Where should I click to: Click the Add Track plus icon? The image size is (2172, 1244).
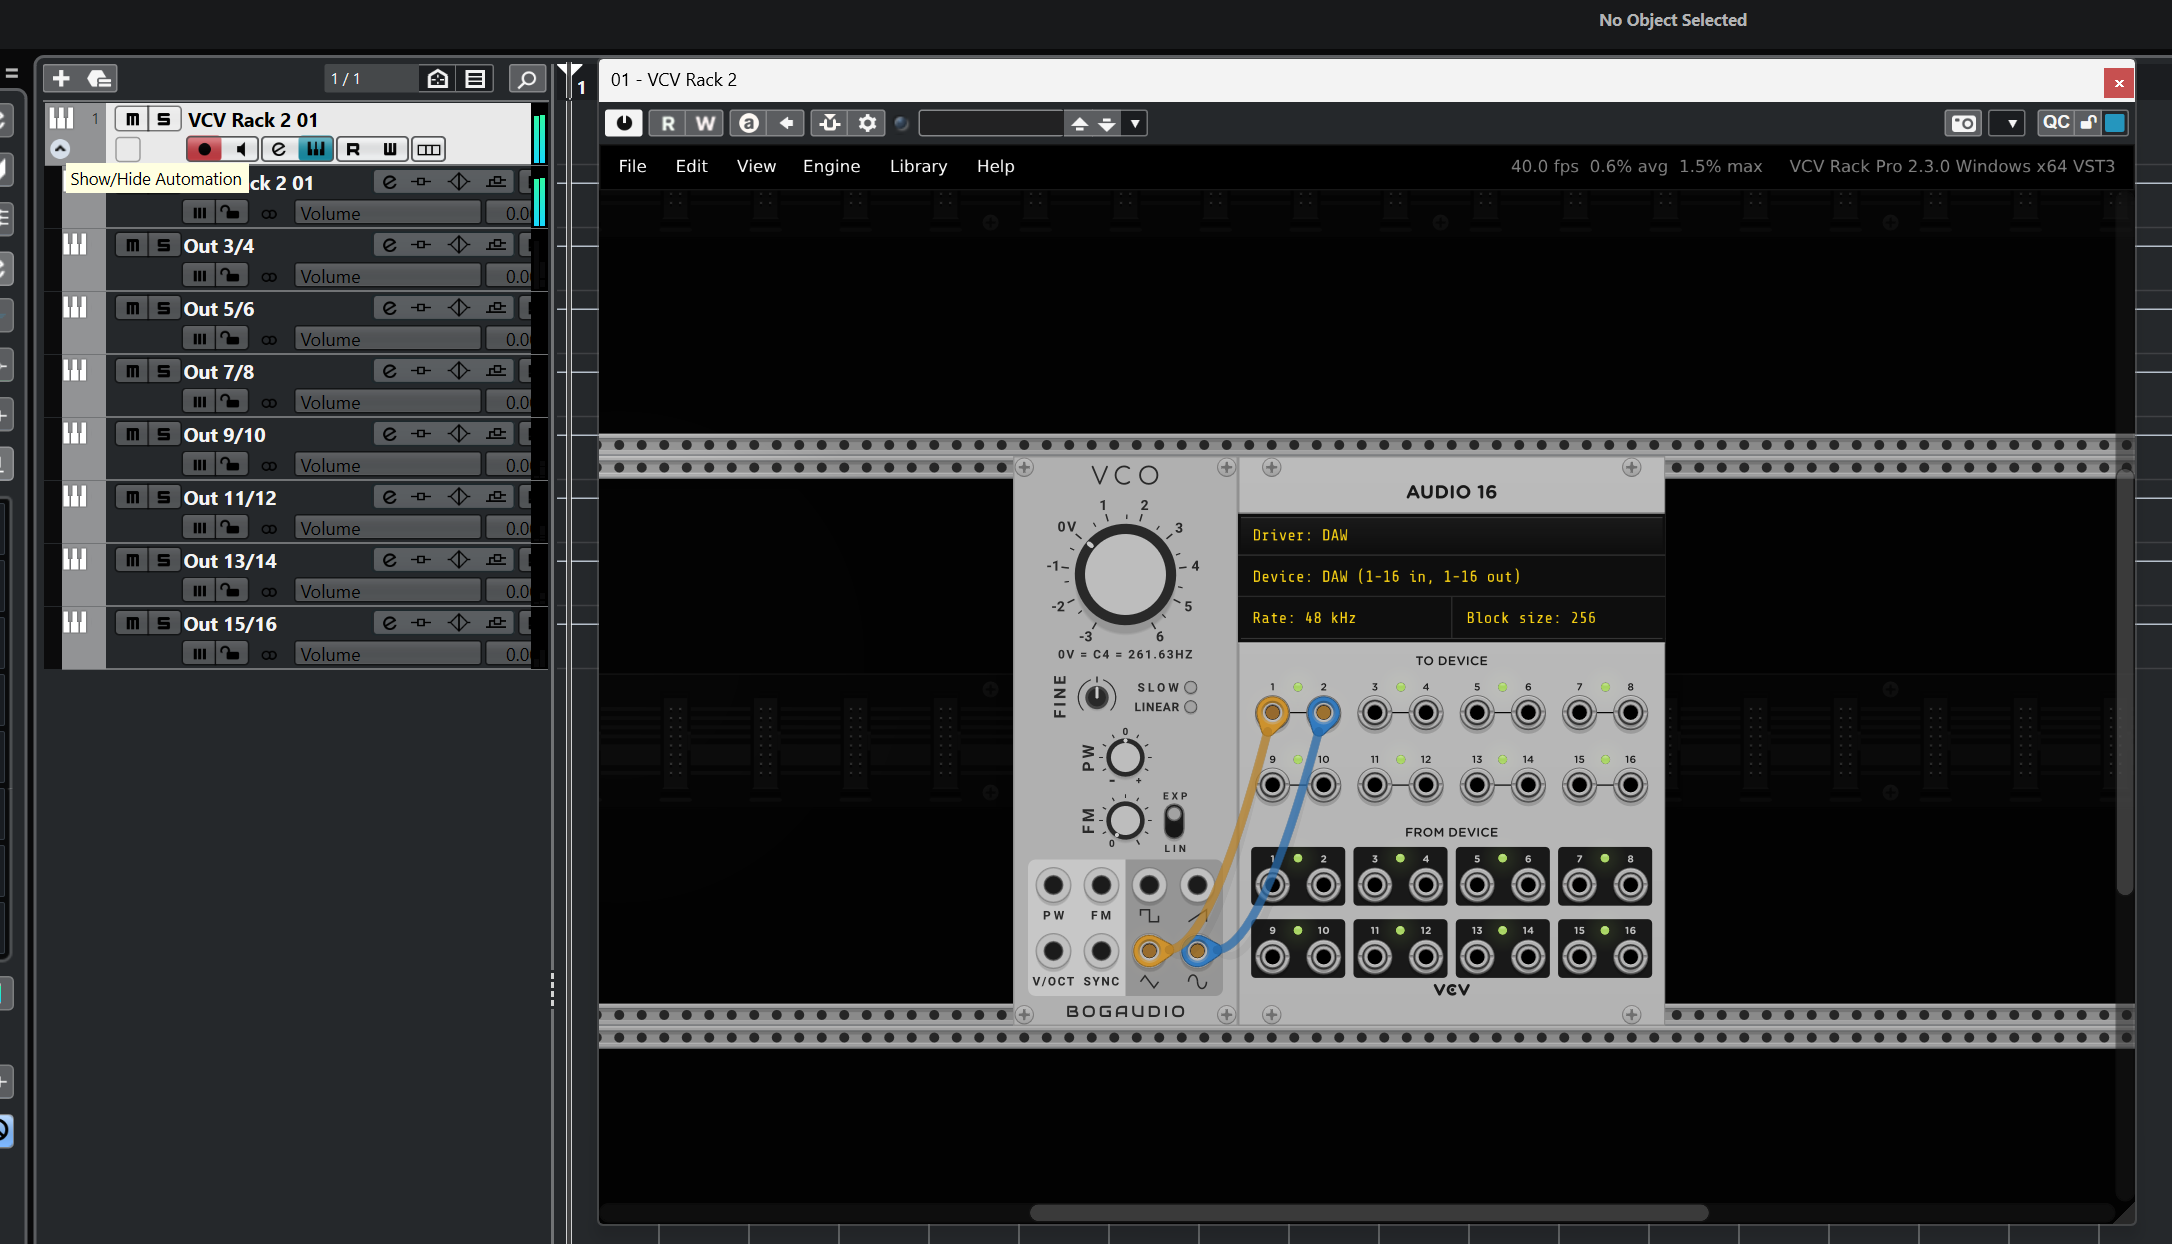click(61, 78)
